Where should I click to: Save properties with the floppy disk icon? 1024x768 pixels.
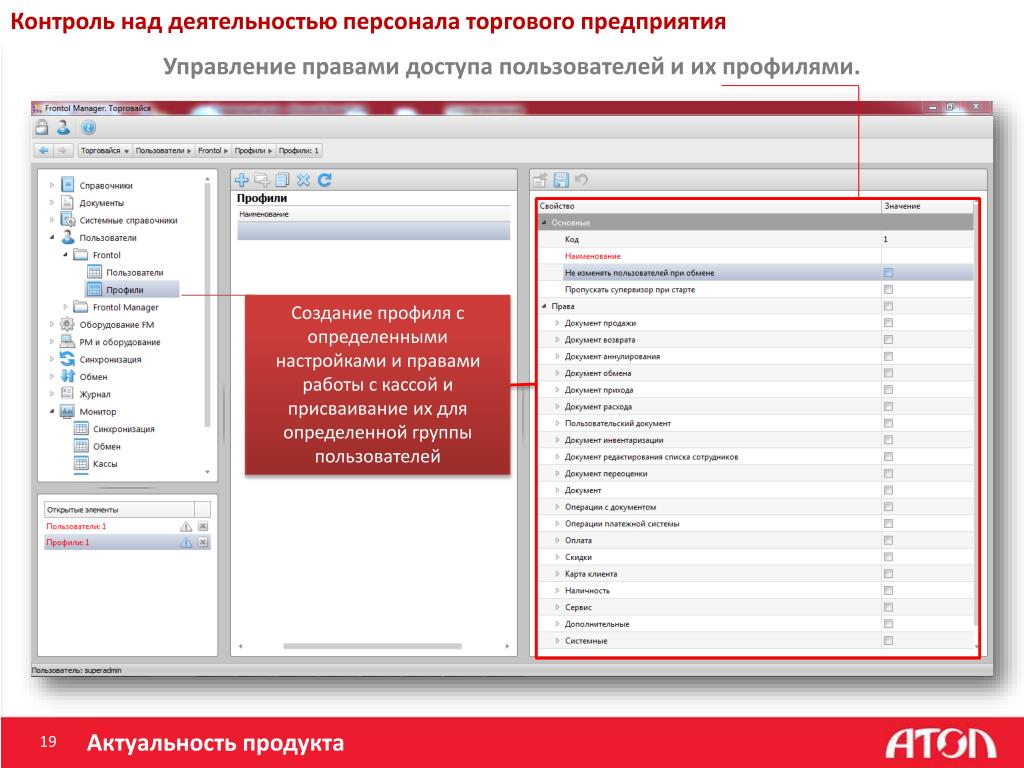pyautogui.click(x=560, y=180)
